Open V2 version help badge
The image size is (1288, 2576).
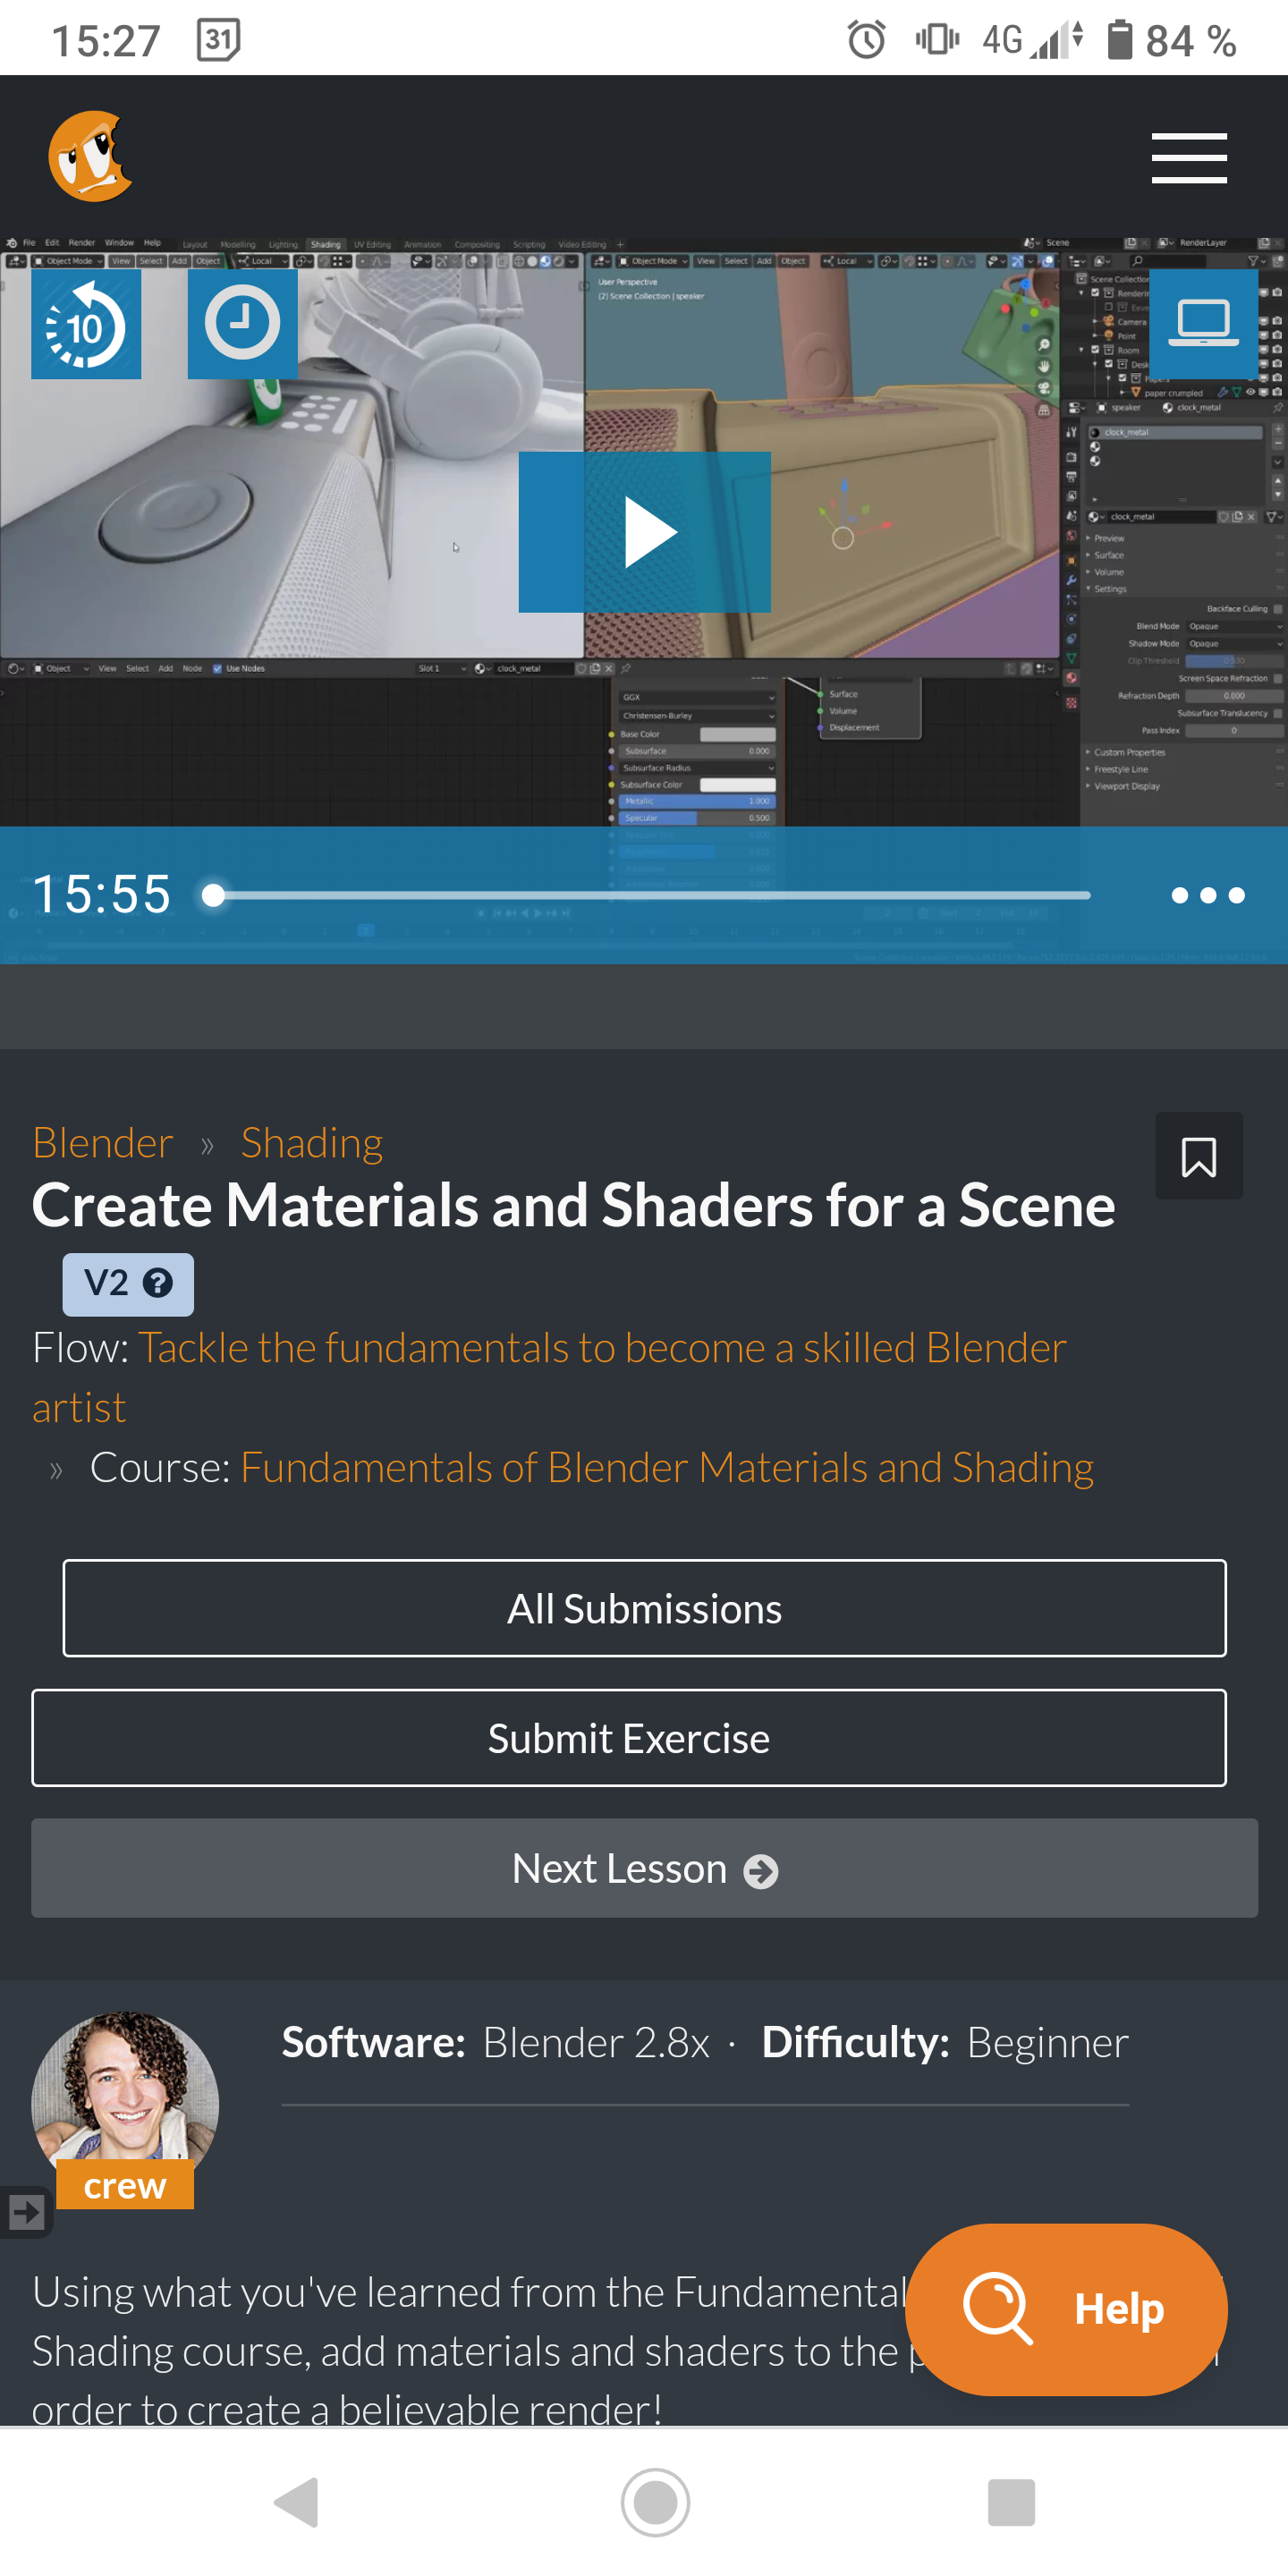[128, 1284]
